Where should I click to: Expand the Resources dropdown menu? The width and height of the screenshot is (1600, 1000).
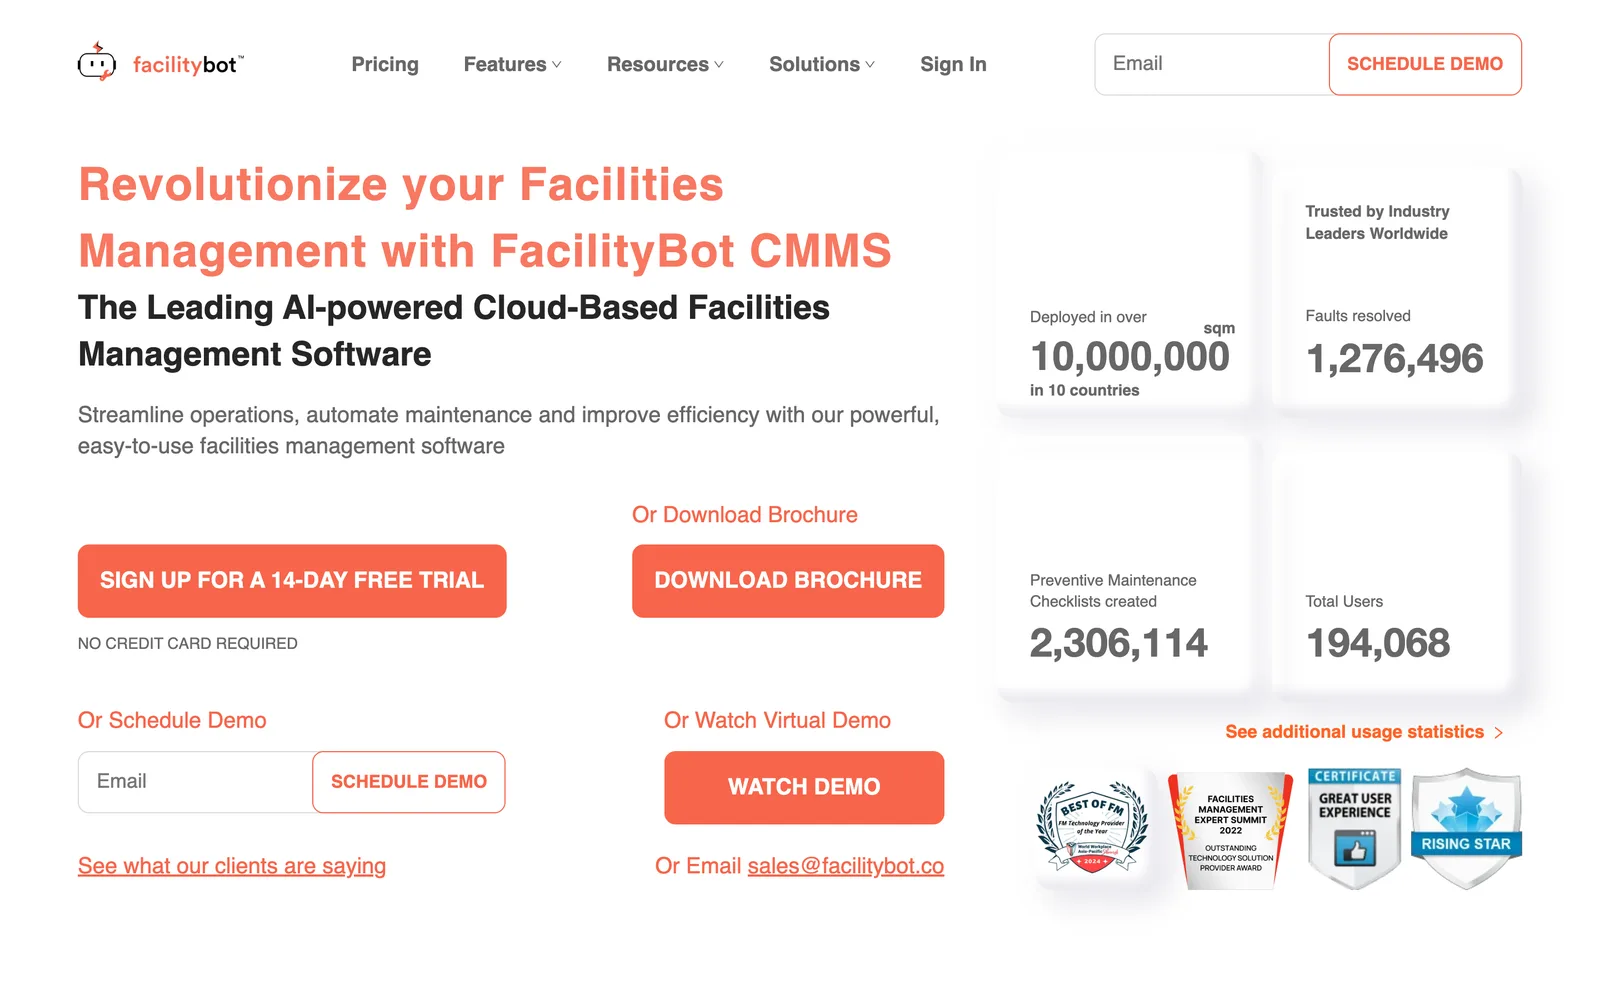point(665,64)
